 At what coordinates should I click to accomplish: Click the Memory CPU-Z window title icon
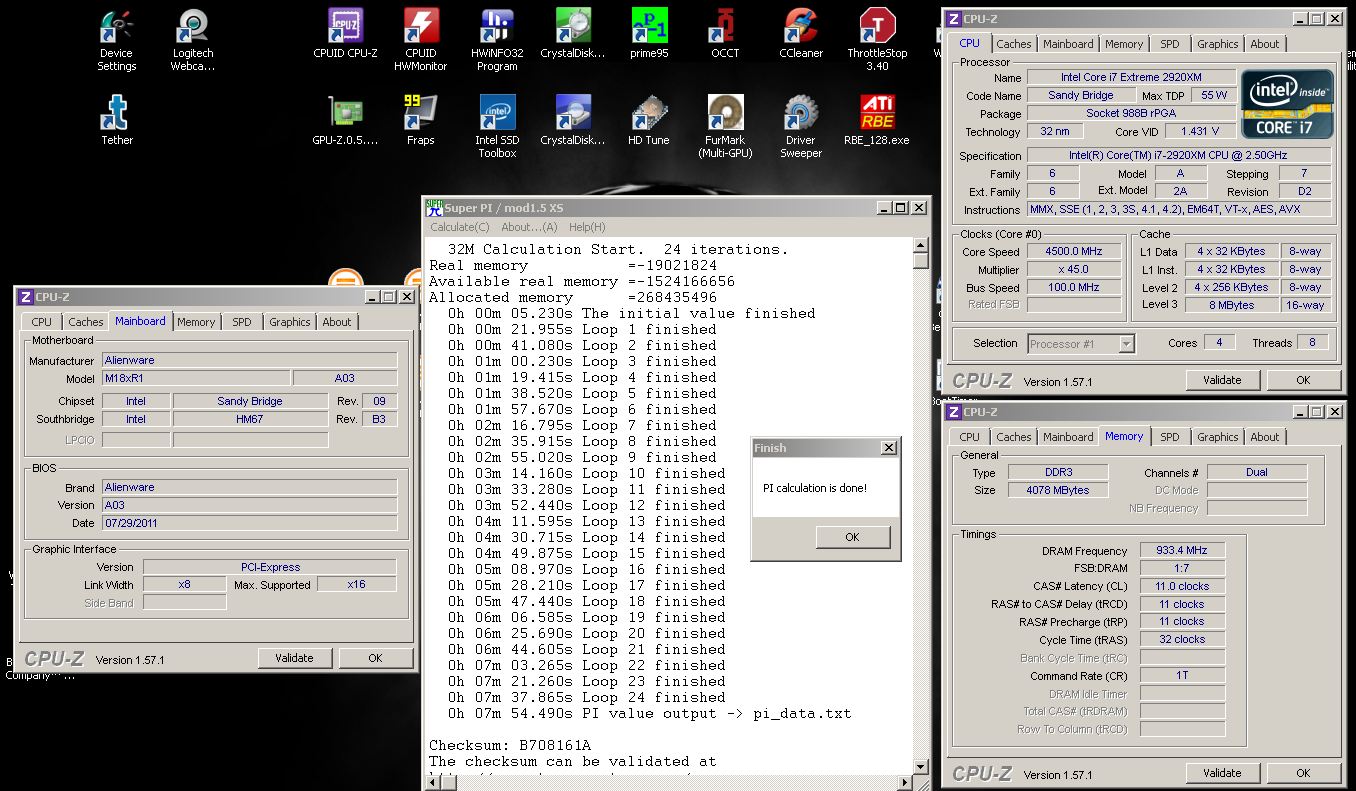click(954, 412)
